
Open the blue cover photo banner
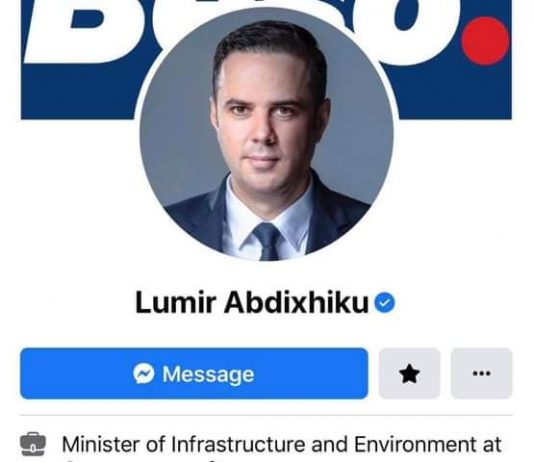266,60
